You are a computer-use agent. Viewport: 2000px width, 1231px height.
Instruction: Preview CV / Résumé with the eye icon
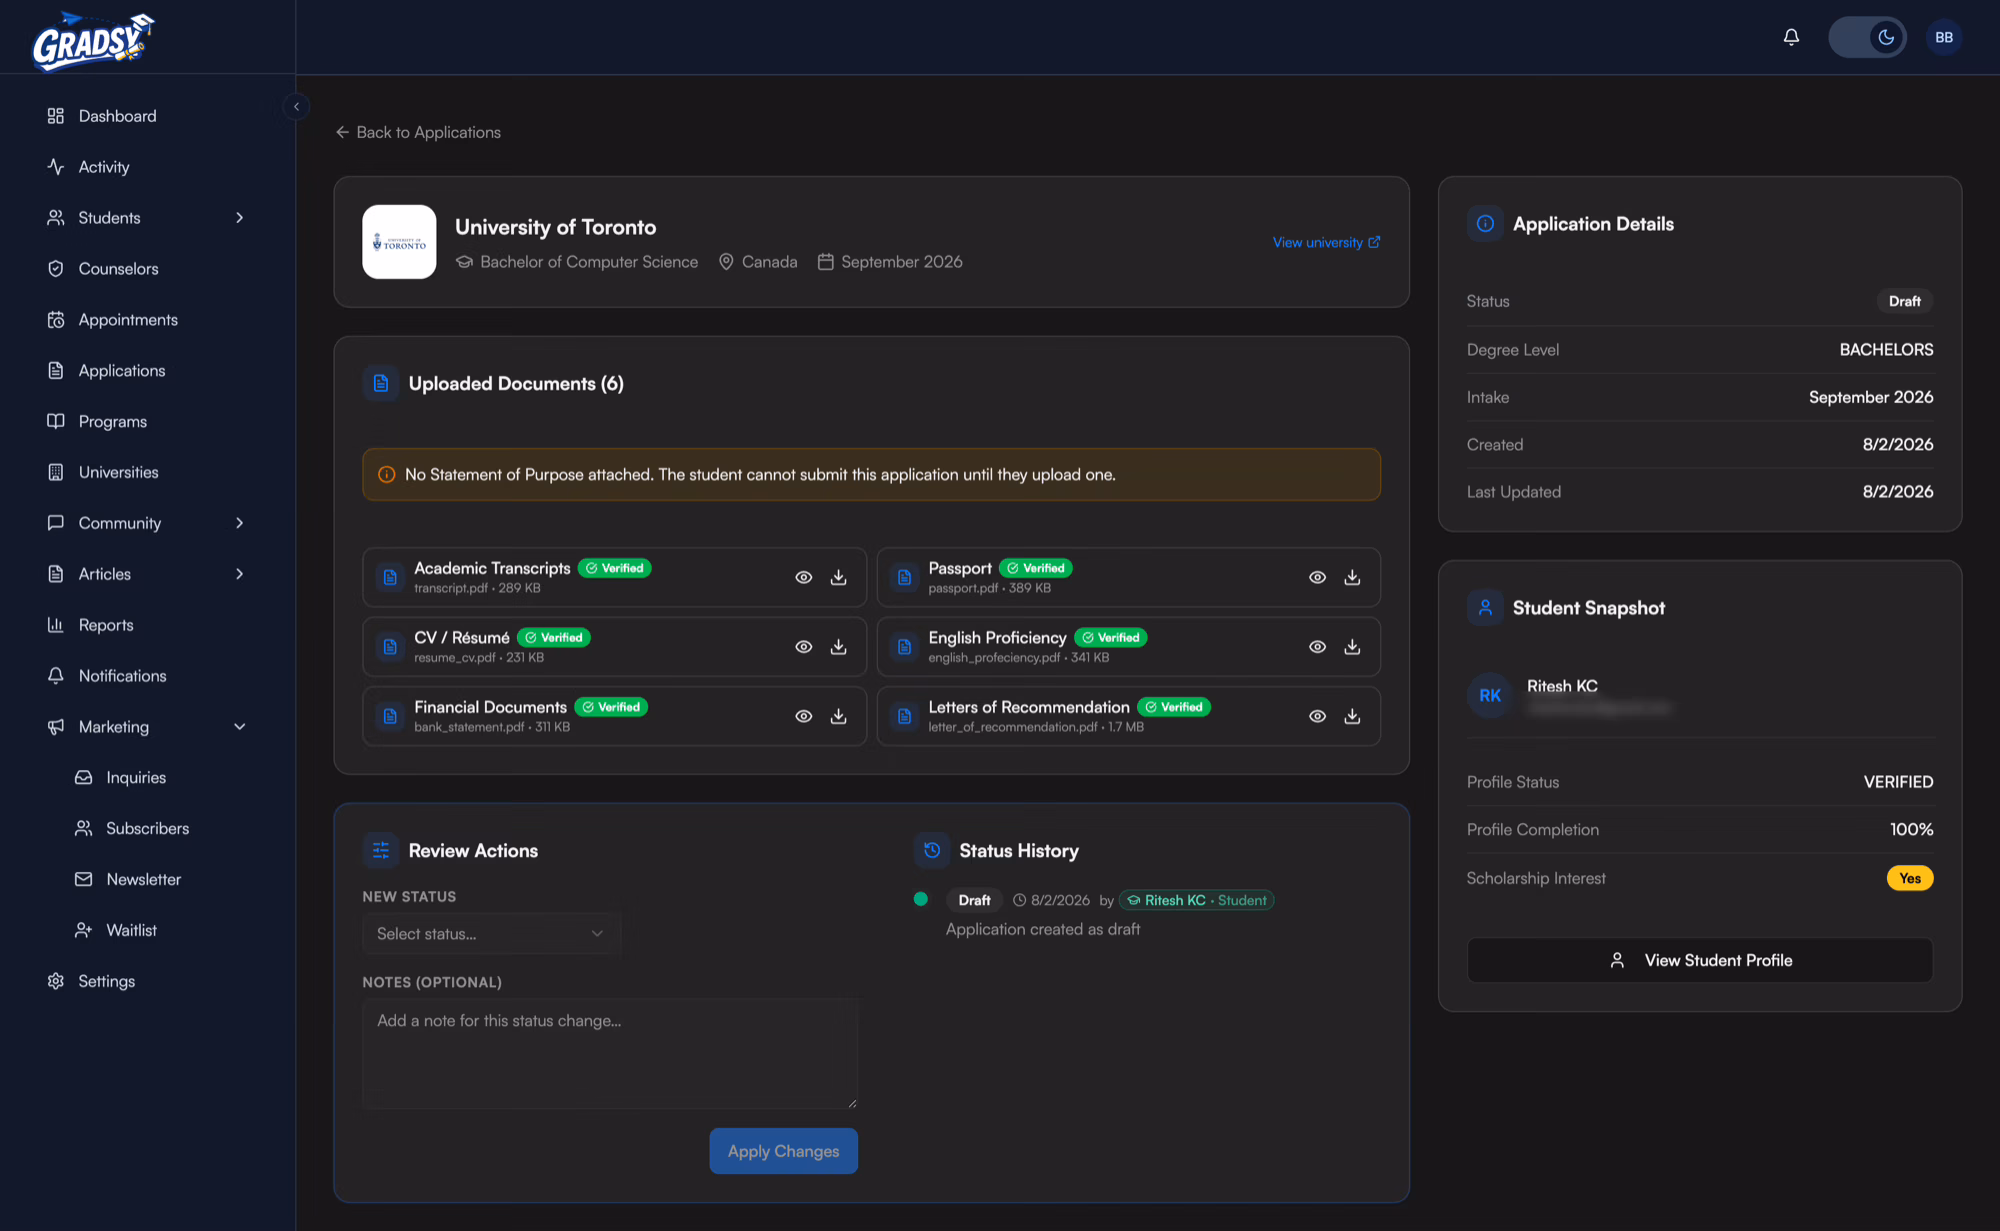click(803, 647)
